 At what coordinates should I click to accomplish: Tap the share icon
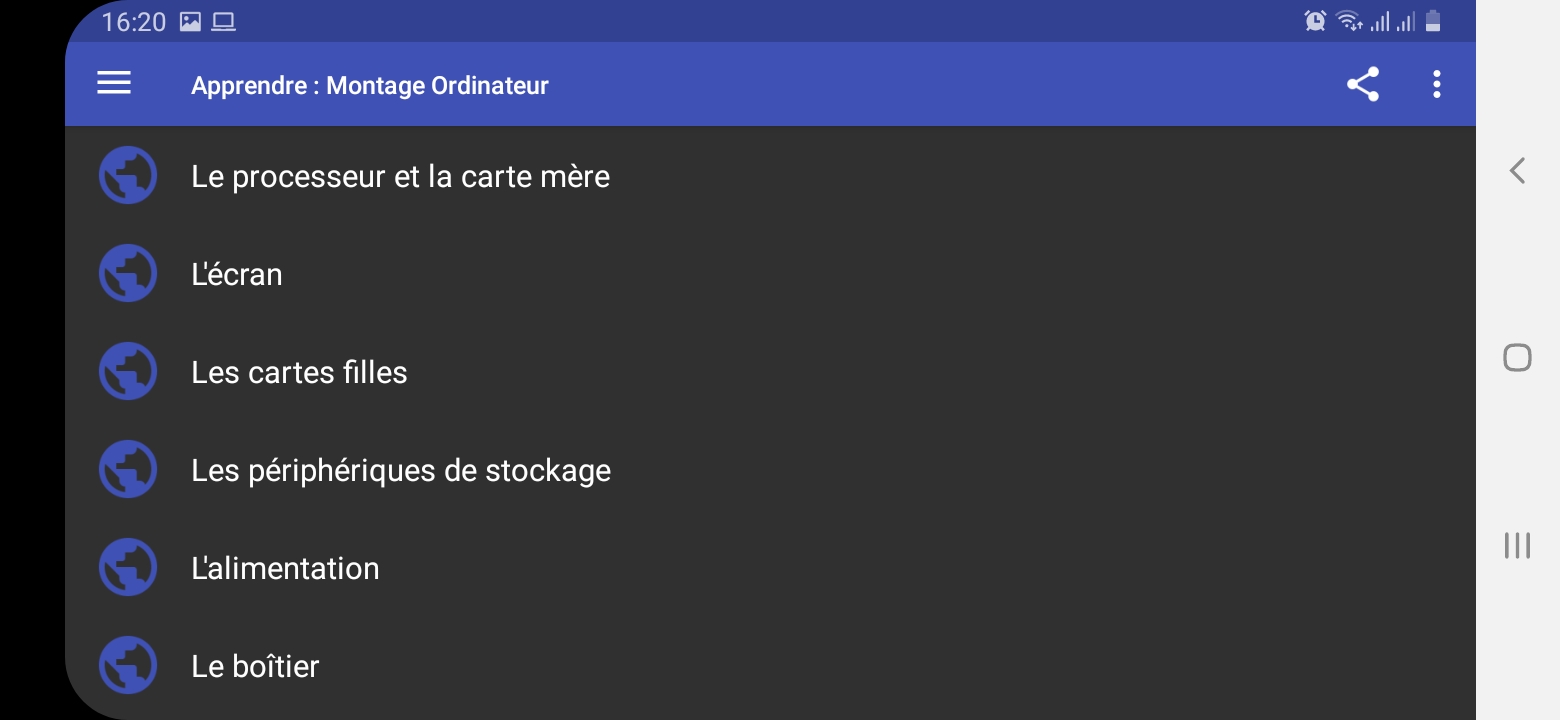tap(1363, 84)
